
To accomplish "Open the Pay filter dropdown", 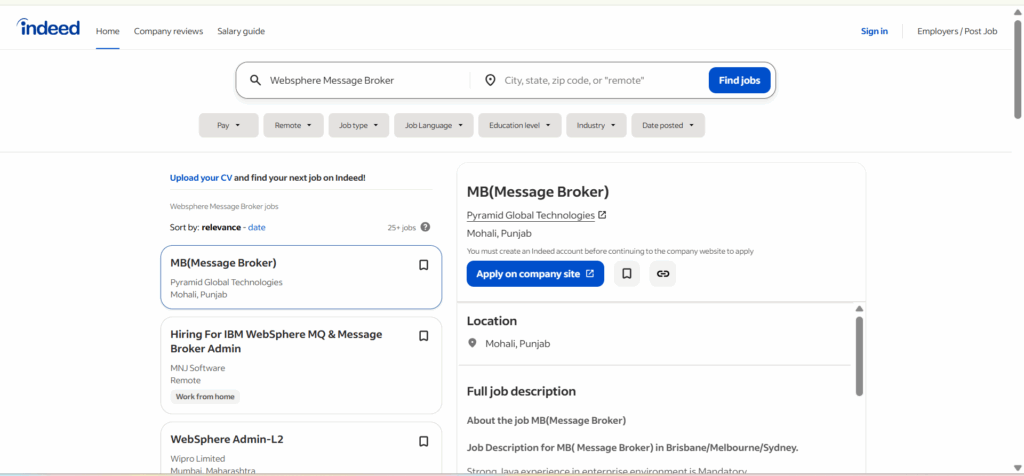I will (x=228, y=125).
